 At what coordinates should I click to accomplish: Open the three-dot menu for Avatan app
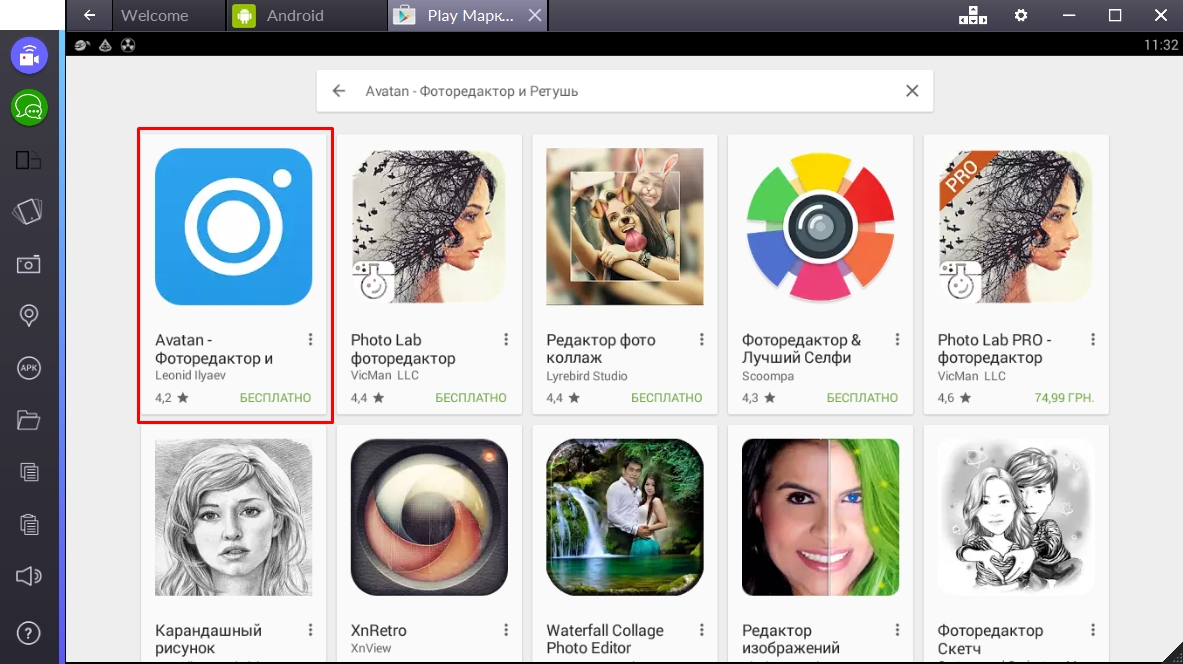311,340
